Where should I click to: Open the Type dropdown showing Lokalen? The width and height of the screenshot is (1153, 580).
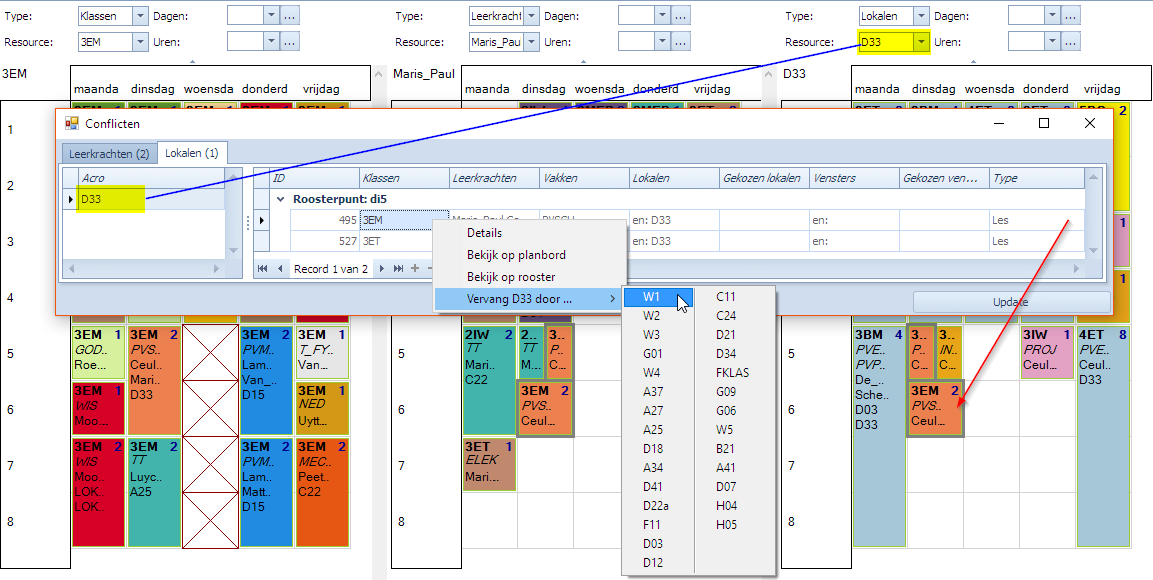click(x=921, y=15)
